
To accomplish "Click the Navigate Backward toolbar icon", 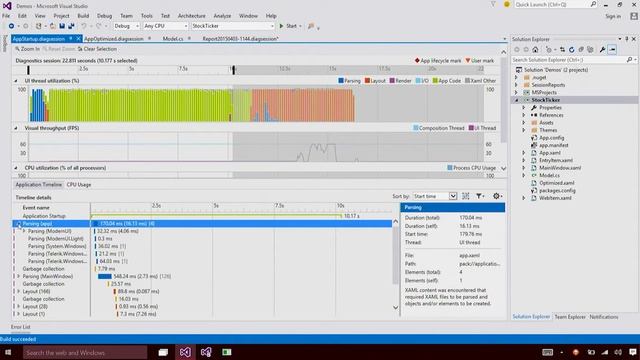I will (11, 26).
